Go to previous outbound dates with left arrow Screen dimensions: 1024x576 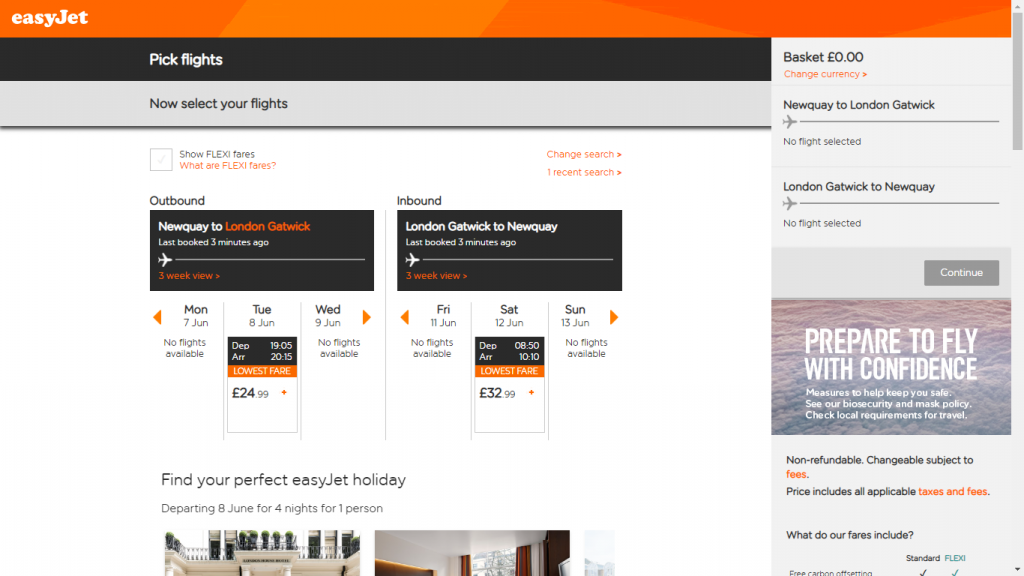click(x=157, y=317)
